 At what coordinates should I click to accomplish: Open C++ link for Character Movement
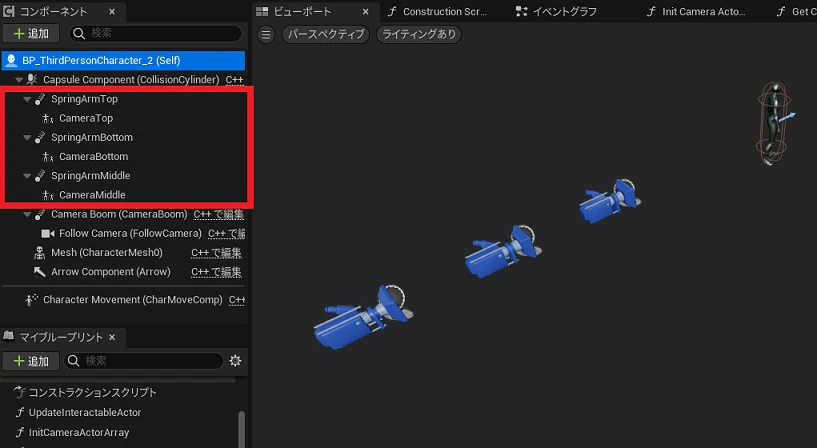click(237, 300)
